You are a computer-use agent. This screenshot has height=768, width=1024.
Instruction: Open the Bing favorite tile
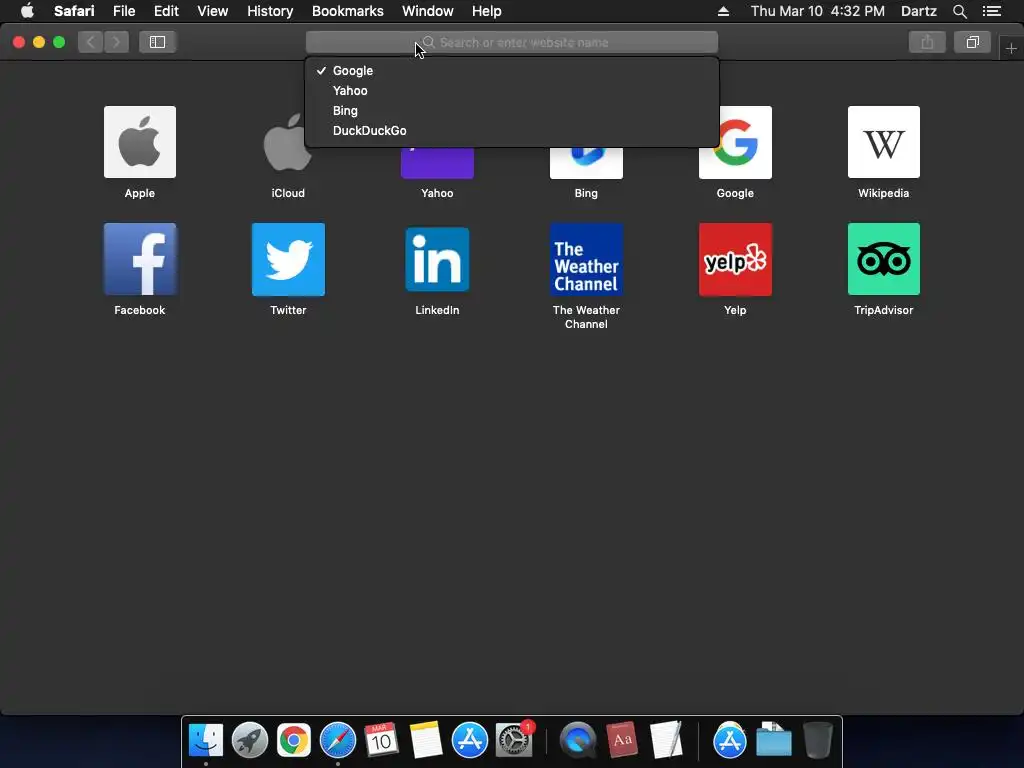(586, 163)
